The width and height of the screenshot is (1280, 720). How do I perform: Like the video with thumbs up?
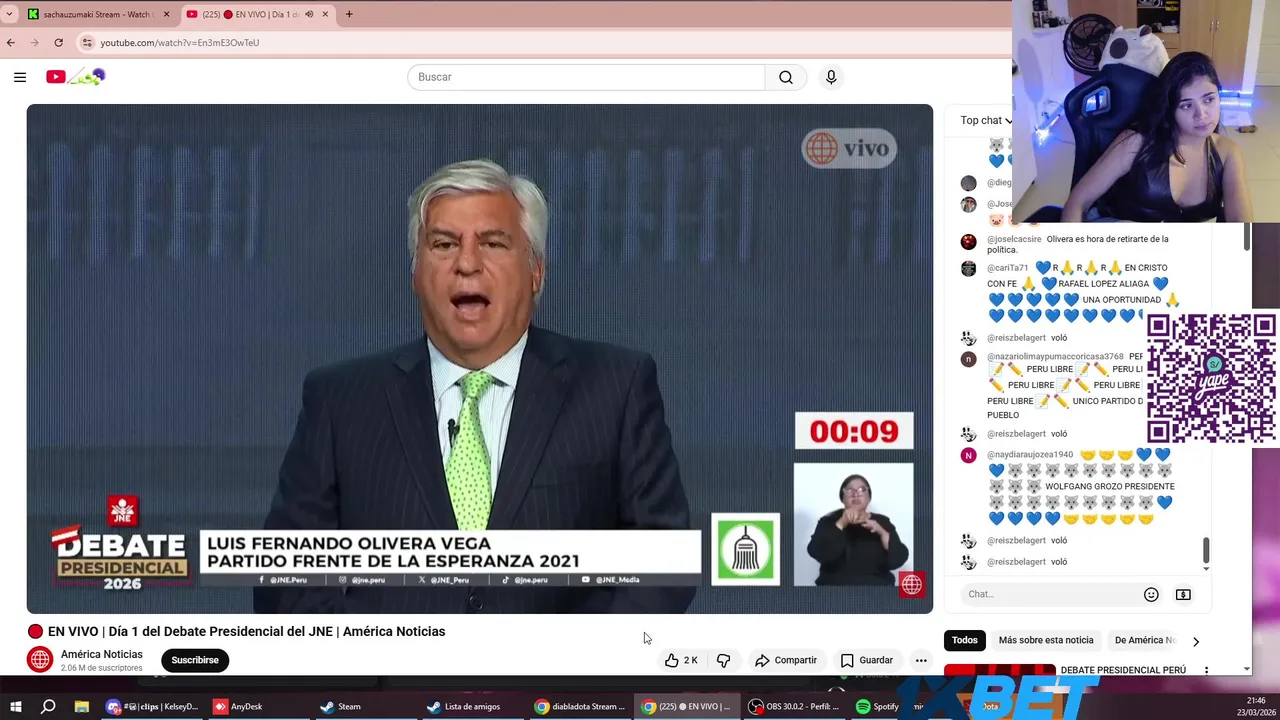681,660
